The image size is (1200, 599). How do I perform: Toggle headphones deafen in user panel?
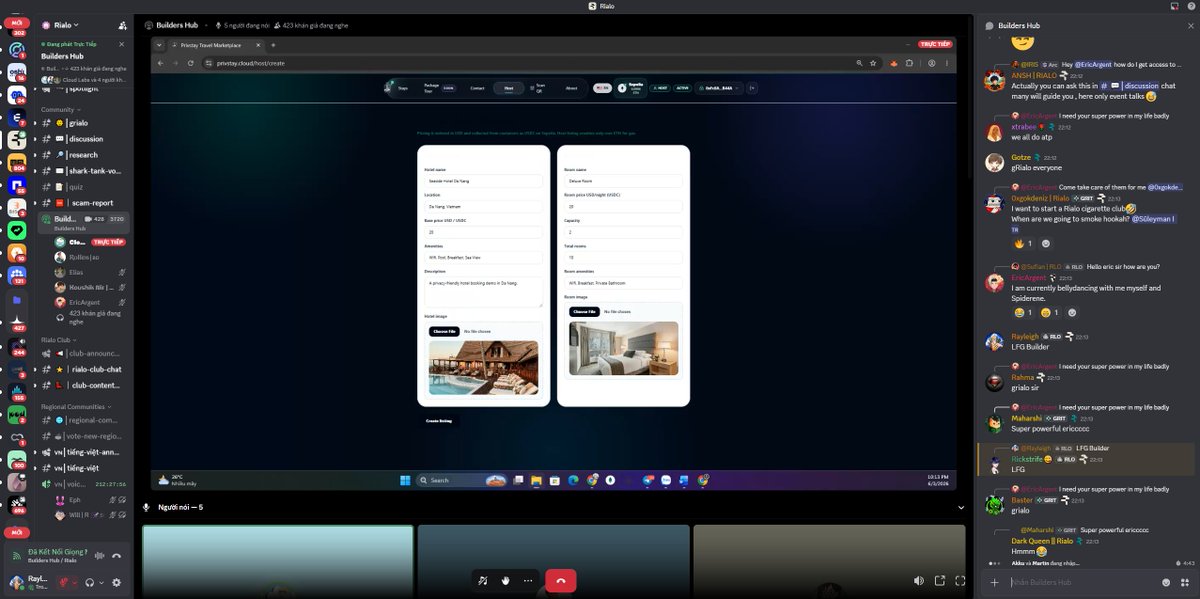[90, 582]
